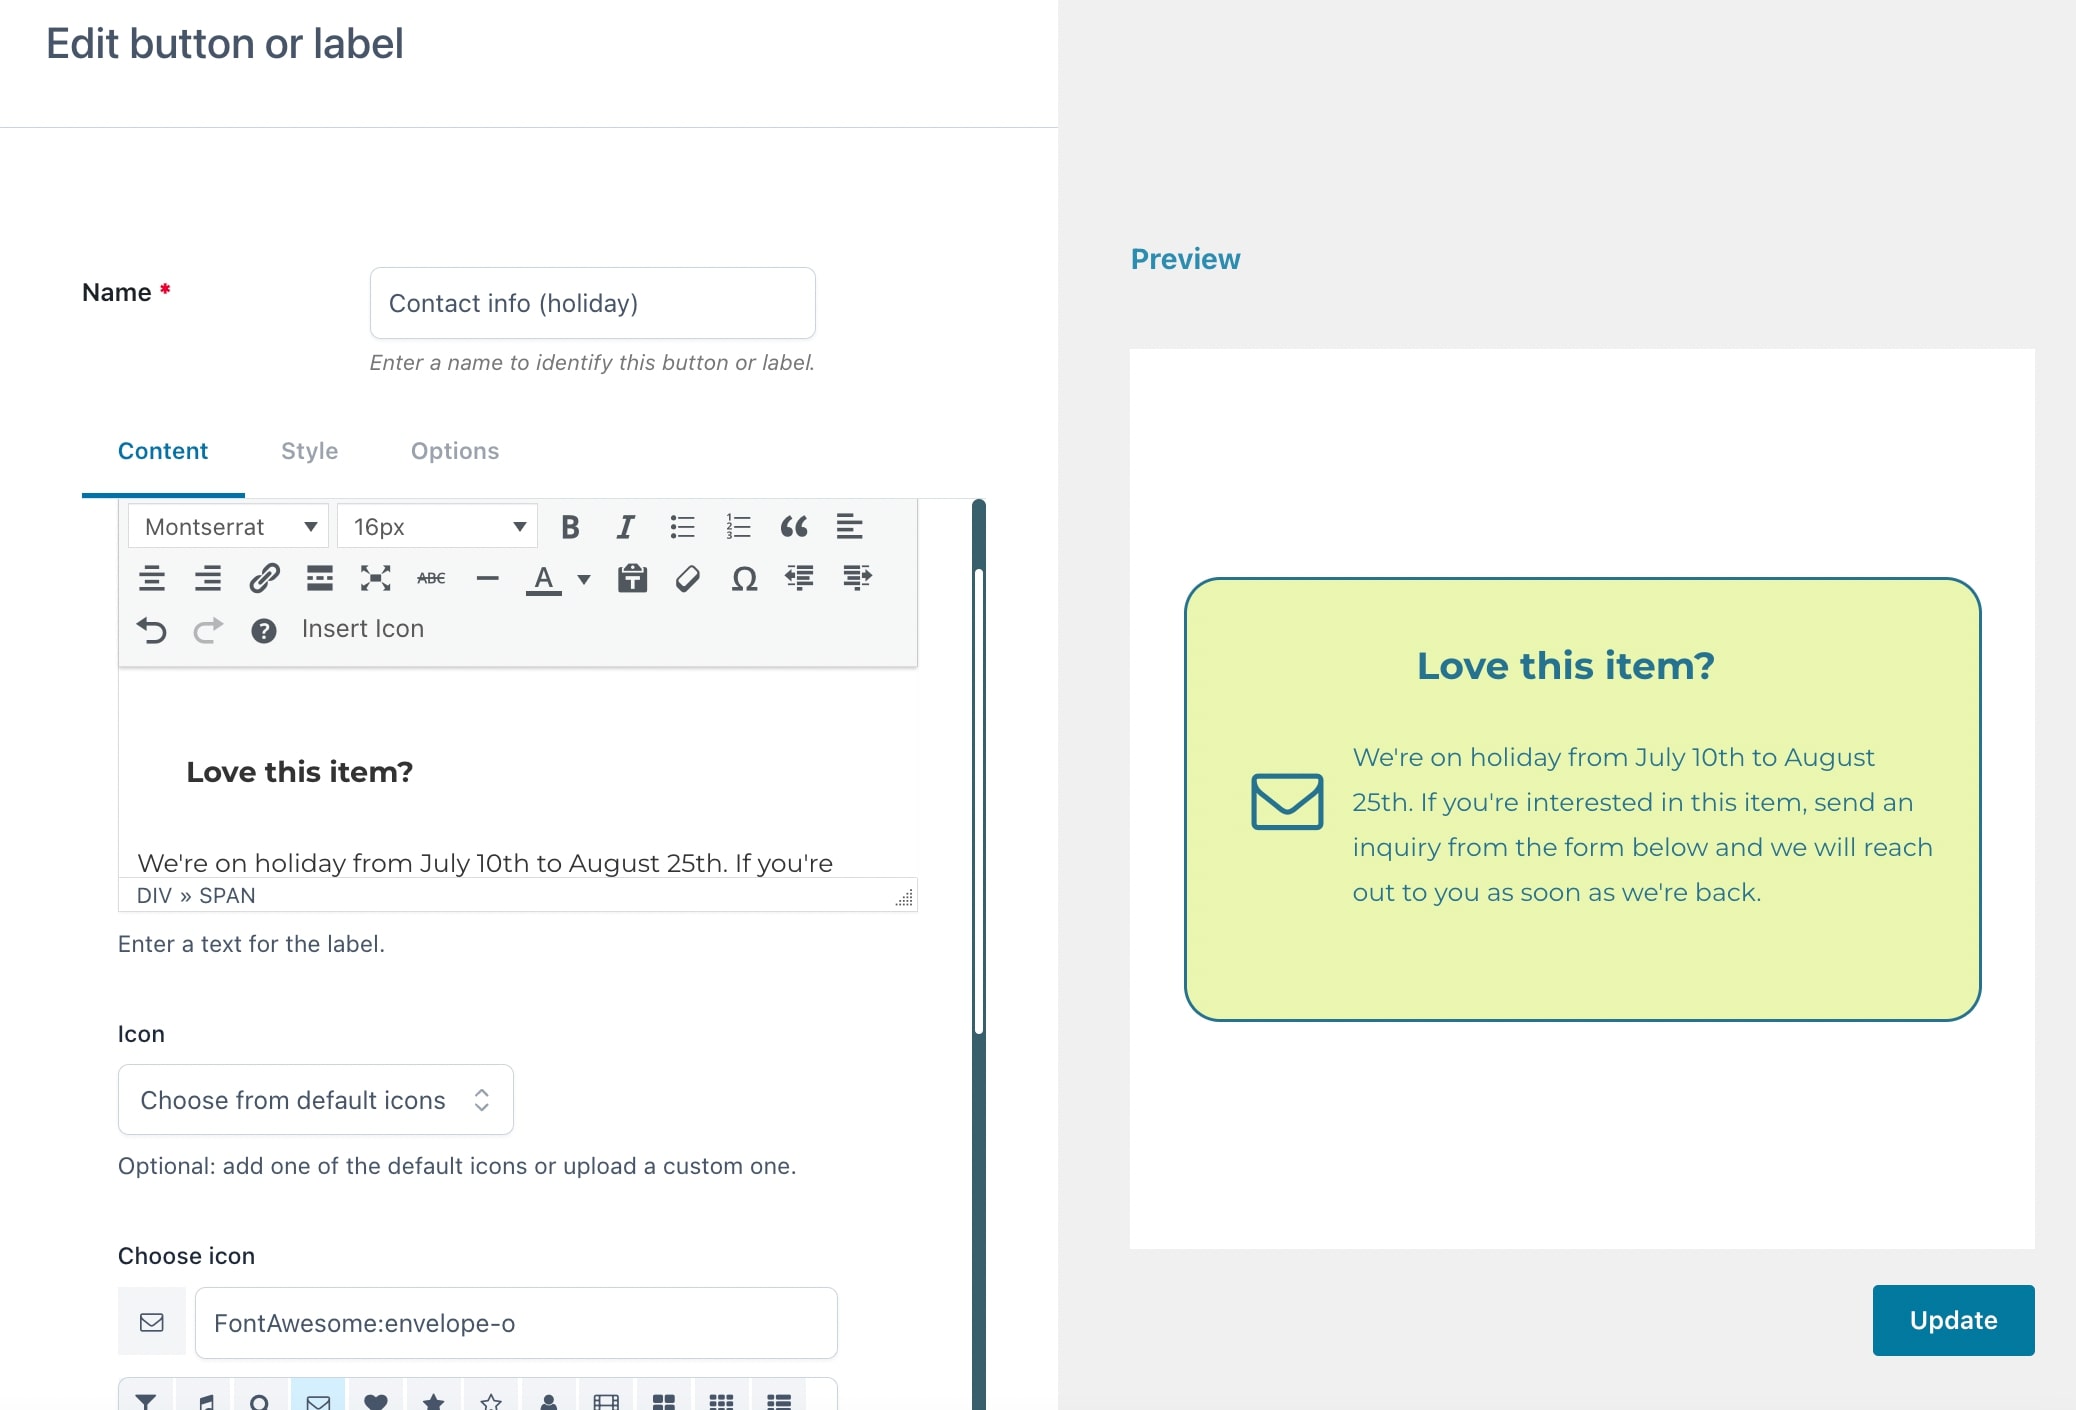2076x1410 pixels.
Task: Click the Insert Icon toolbar button
Action: (x=363, y=629)
